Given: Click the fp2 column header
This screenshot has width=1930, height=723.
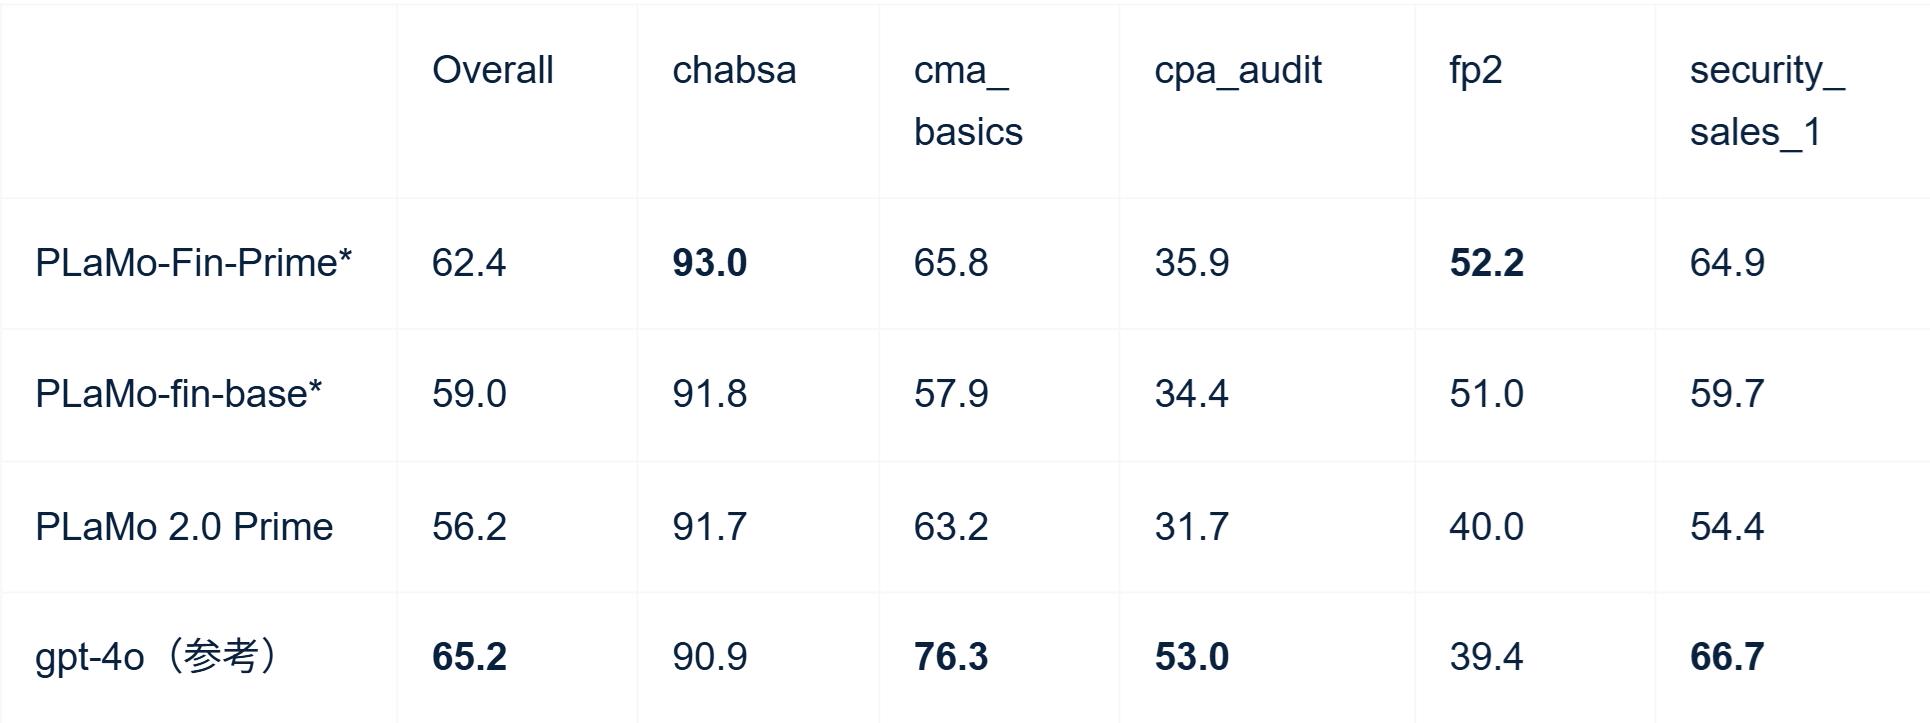Looking at the screenshot, I should coord(1475,70).
